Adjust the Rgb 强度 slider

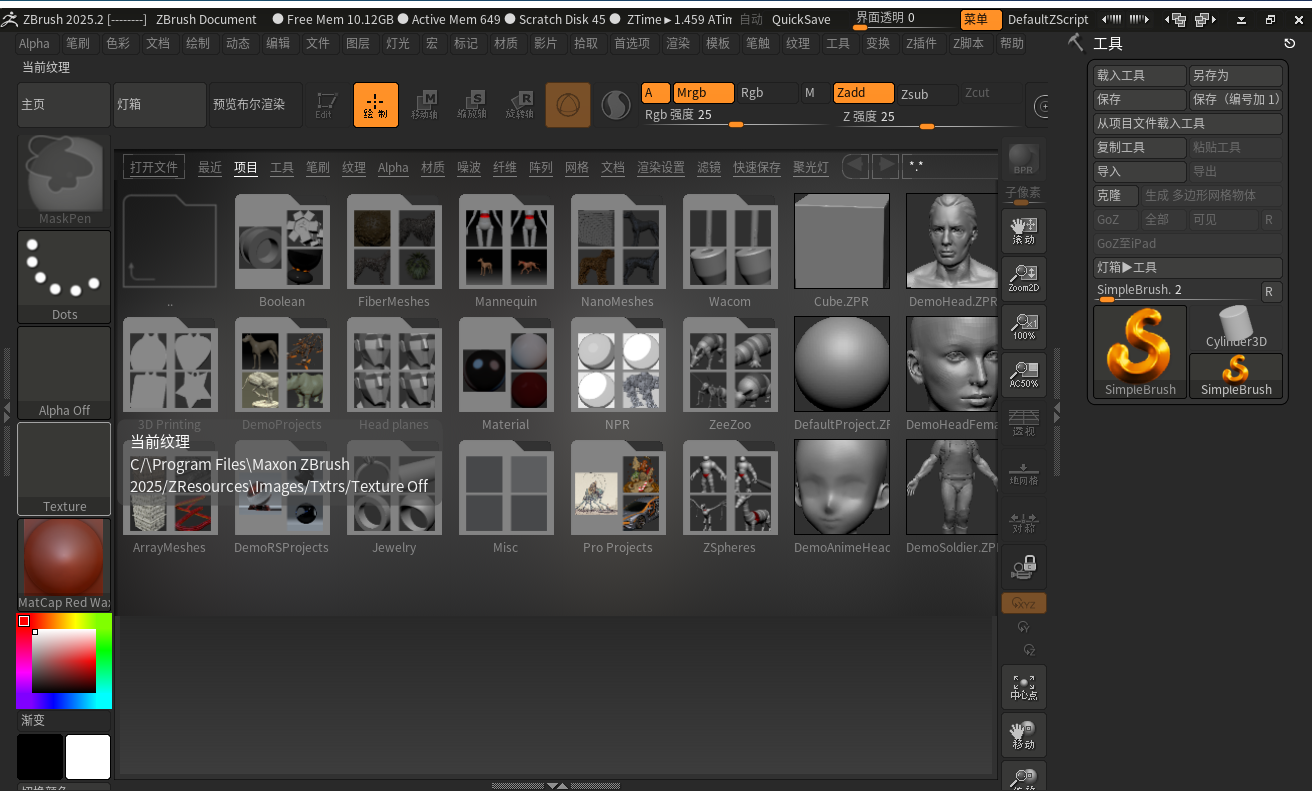735,120
